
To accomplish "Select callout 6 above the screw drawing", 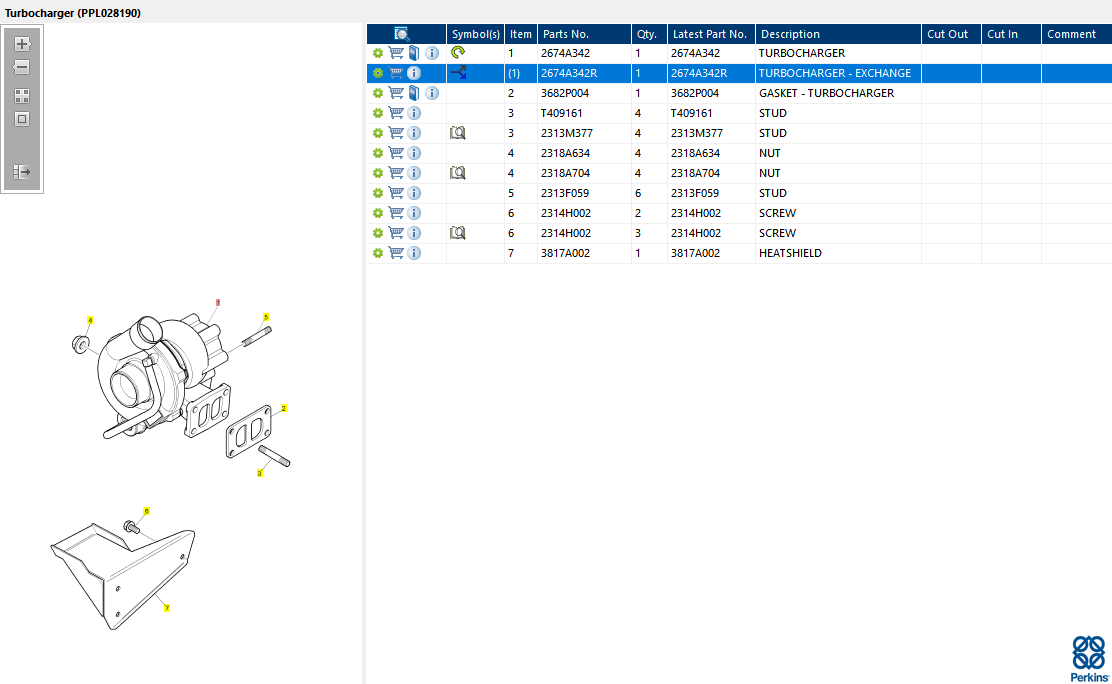I will (147, 511).
